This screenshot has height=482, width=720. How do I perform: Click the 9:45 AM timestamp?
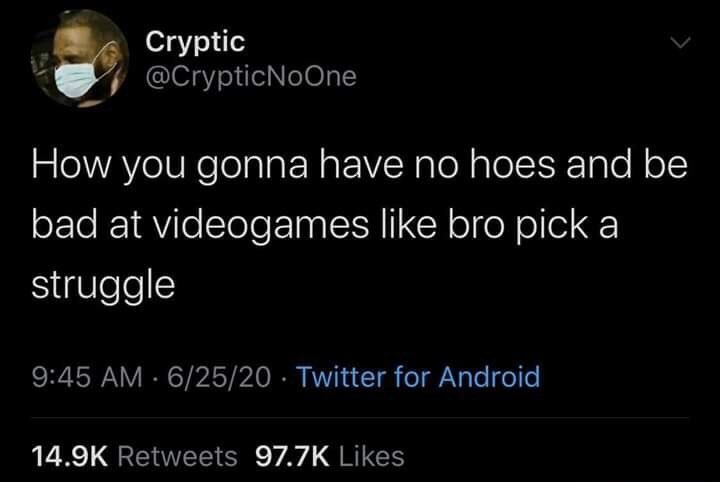(x=87, y=377)
